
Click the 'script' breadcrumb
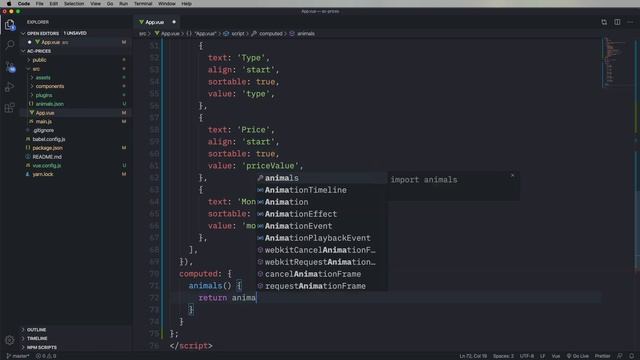click(238, 34)
